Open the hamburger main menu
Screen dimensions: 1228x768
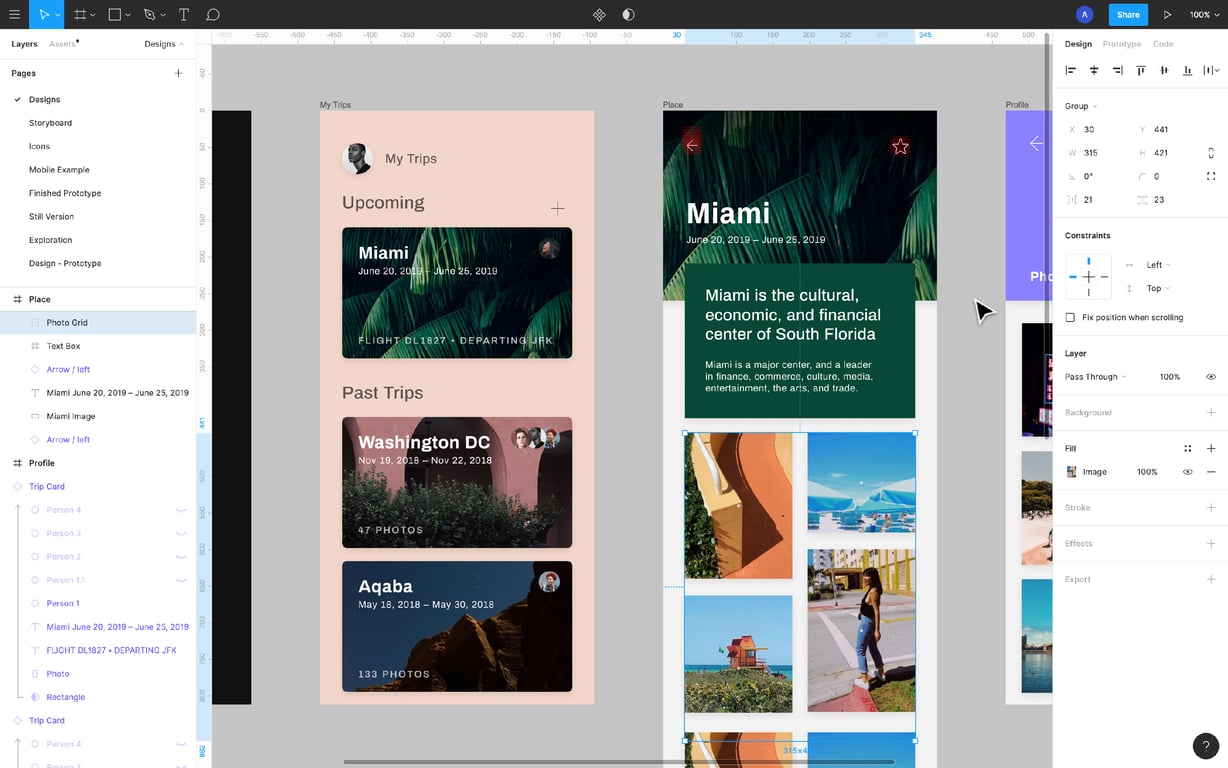pyautogui.click(x=14, y=15)
